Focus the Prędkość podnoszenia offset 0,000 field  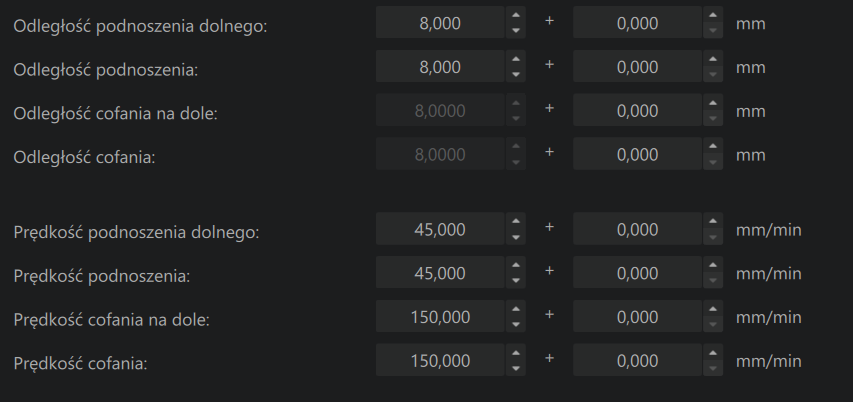click(x=638, y=272)
